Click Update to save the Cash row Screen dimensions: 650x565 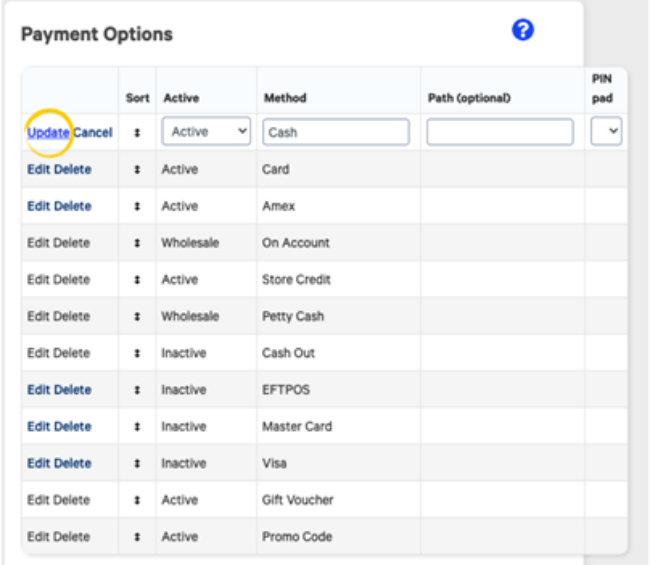48,133
